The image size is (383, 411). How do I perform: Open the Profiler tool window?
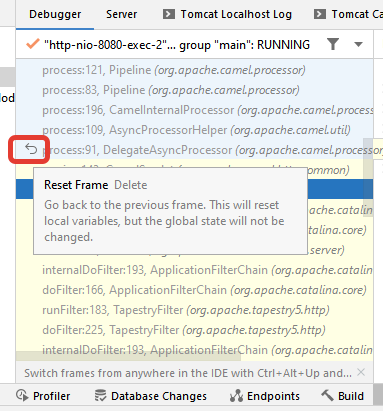pos(43,396)
